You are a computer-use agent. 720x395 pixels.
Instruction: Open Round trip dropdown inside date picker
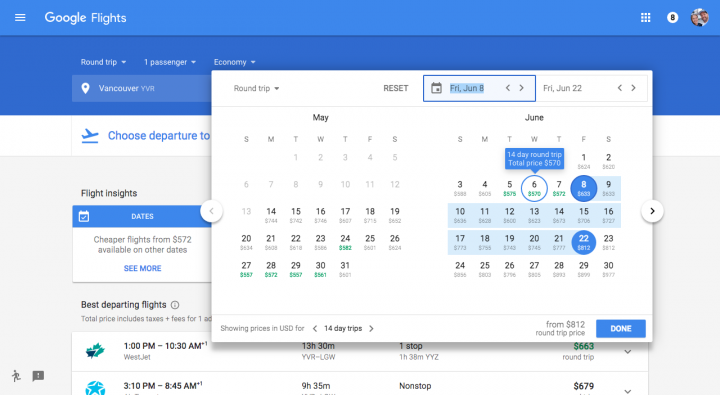[x=256, y=88]
